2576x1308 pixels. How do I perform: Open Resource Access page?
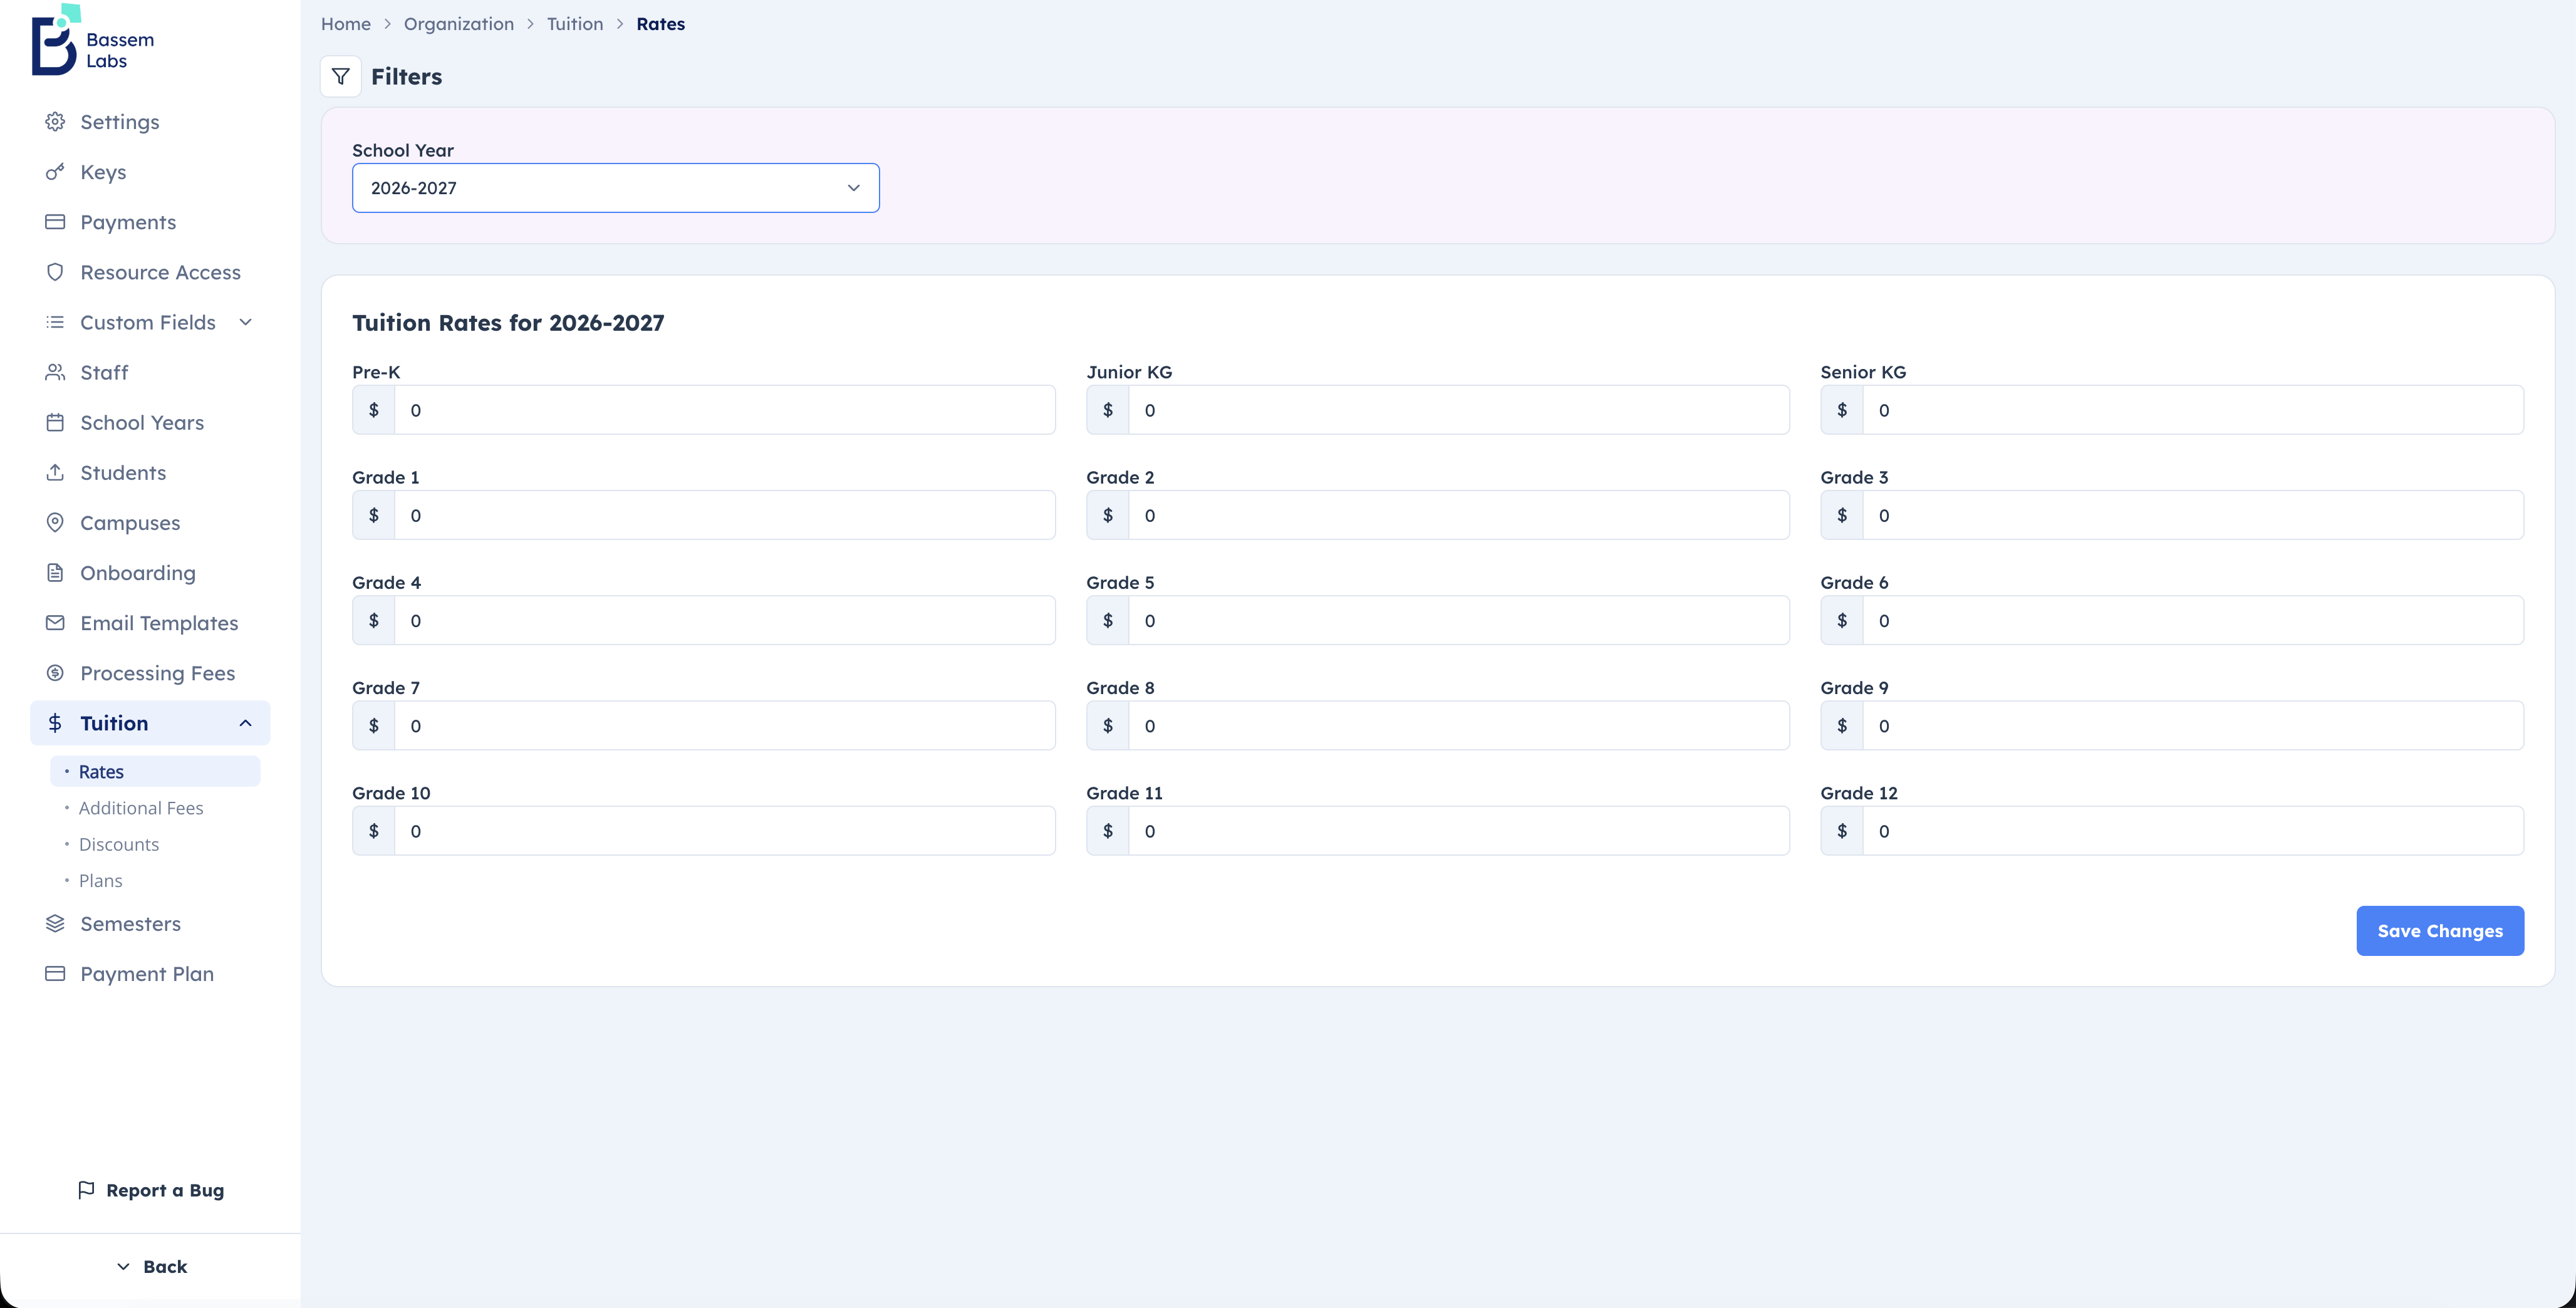coord(150,272)
